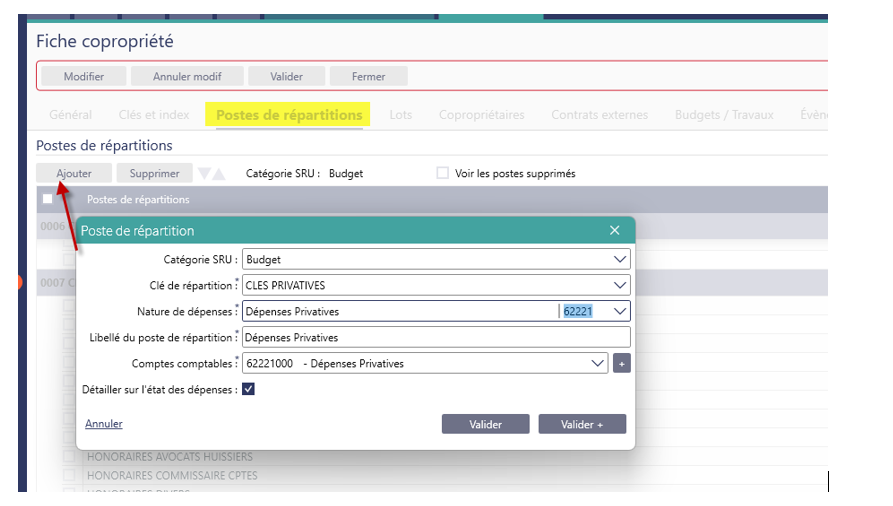This screenshot has height=506, width=893.
Task: Close the Poste de répartition dialog
Action: [x=615, y=231]
